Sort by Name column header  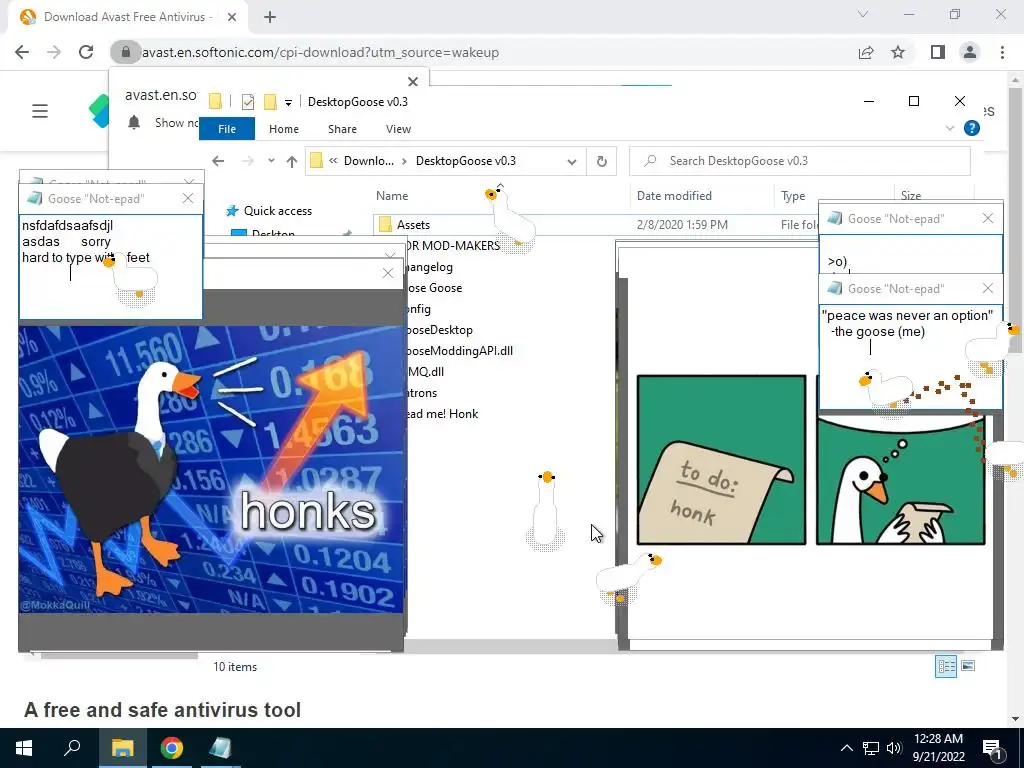(x=392, y=195)
